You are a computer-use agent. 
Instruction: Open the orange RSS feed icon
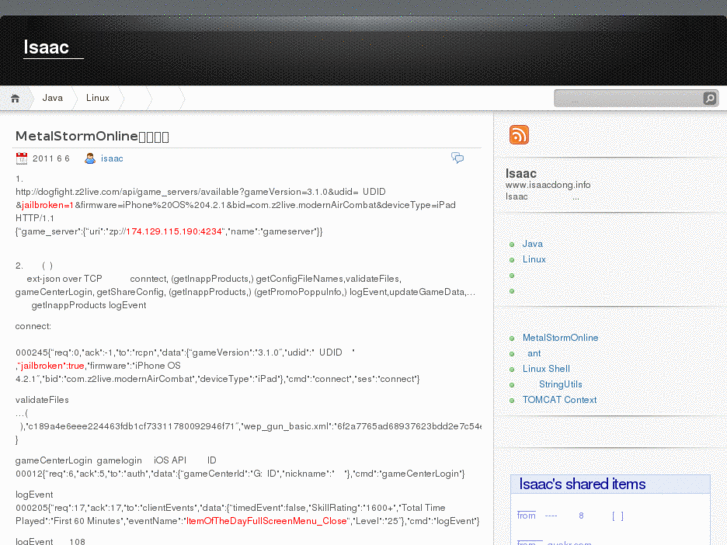pos(519,135)
